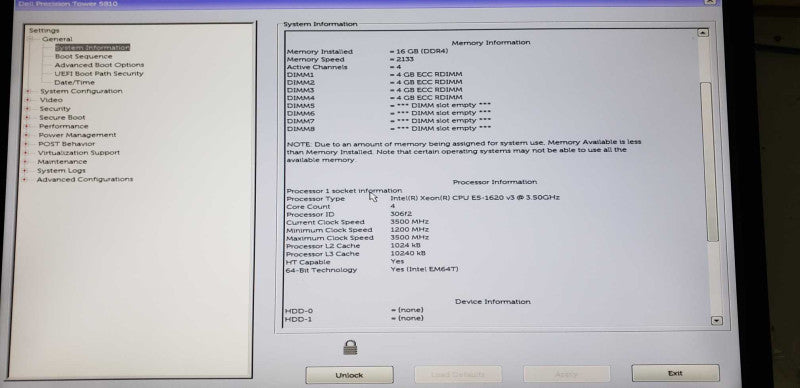Image resolution: width=800 pixels, height=388 pixels.
Task: Click the Processor L2 Cache row
Action: pyautogui.click(x=354, y=246)
